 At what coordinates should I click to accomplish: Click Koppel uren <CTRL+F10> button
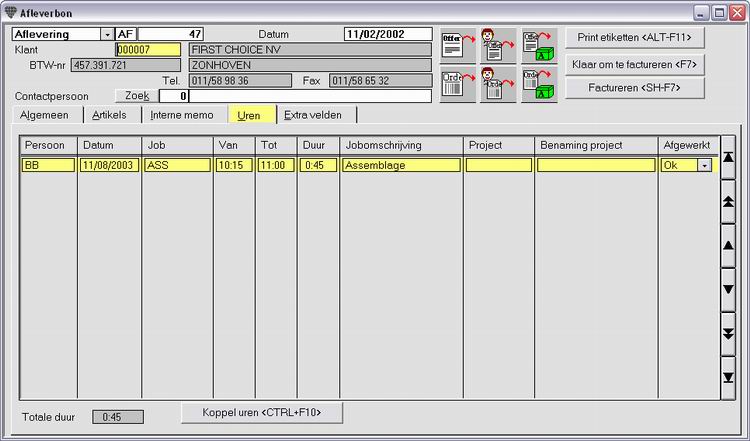[x=262, y=412]
